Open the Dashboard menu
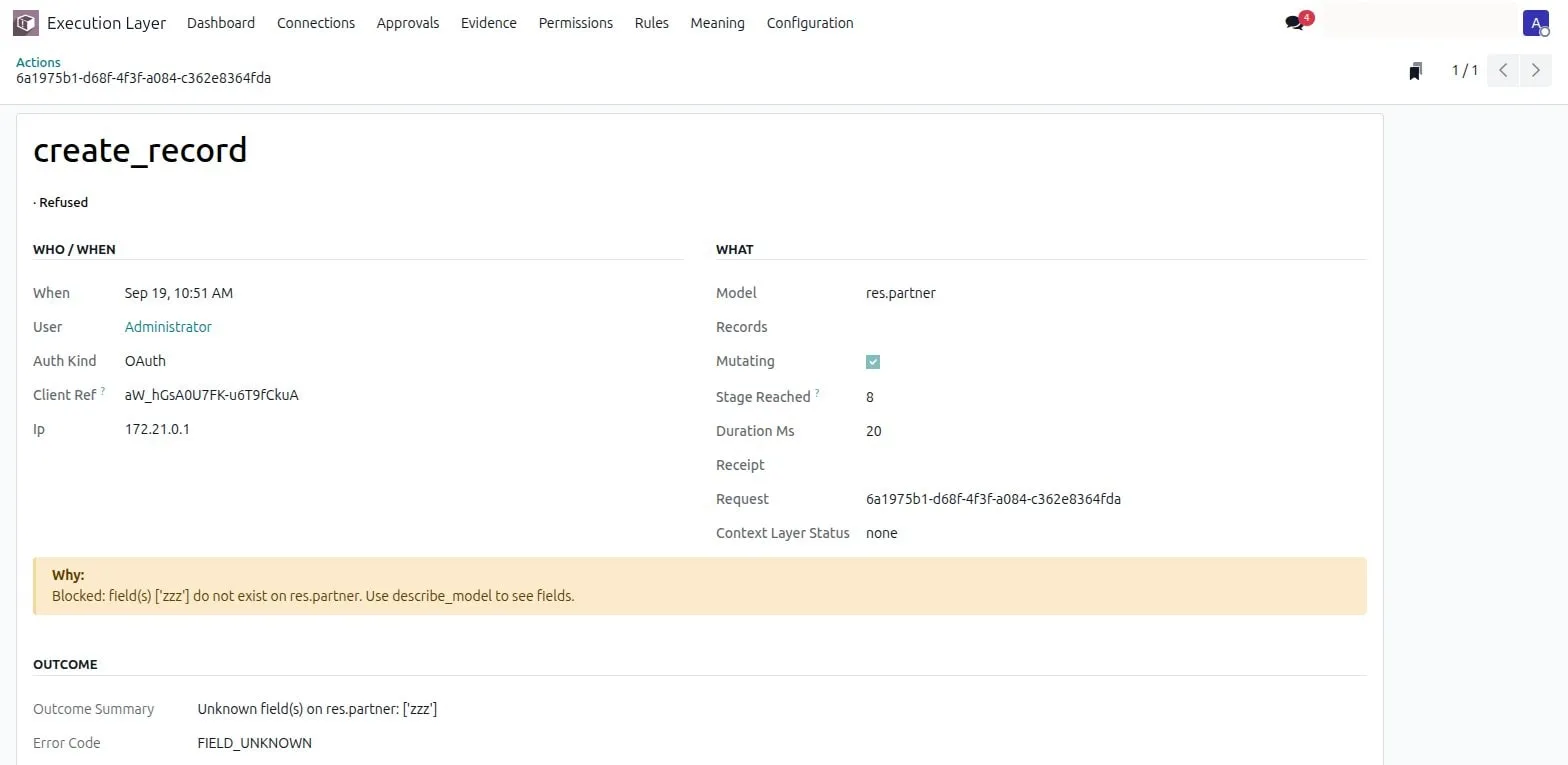The width and height of the screenshot is (1568, 765). point(221,23)
